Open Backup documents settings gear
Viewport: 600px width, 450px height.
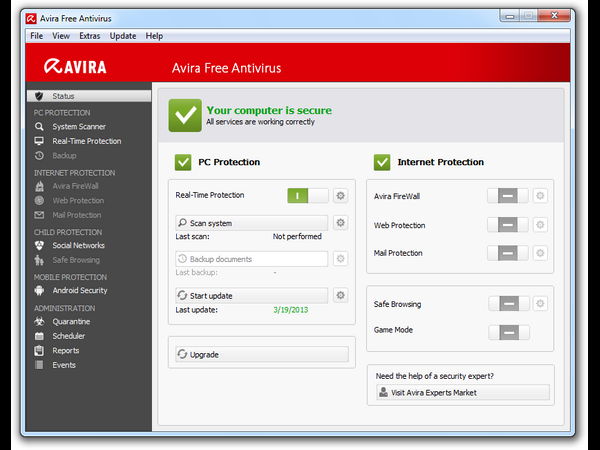pyautogui.click(x=340, y=259)
